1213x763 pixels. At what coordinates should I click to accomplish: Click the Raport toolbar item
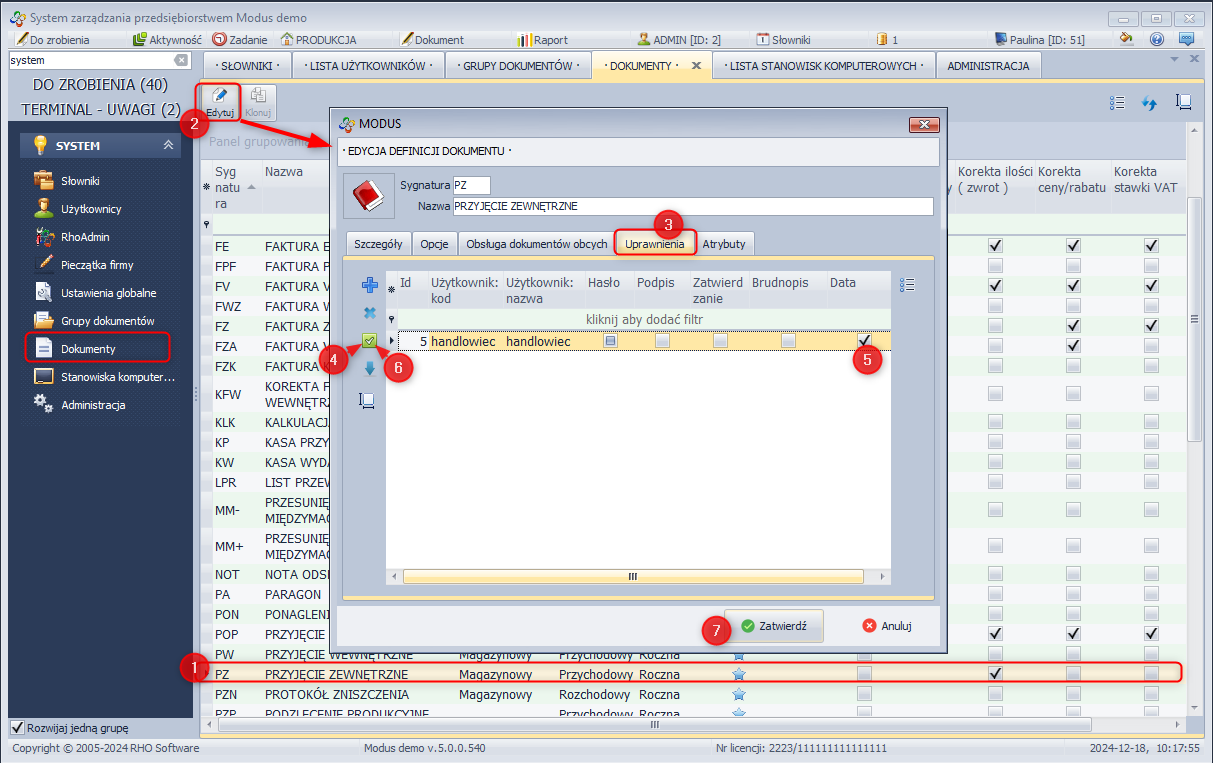click(x=543, y=40)
